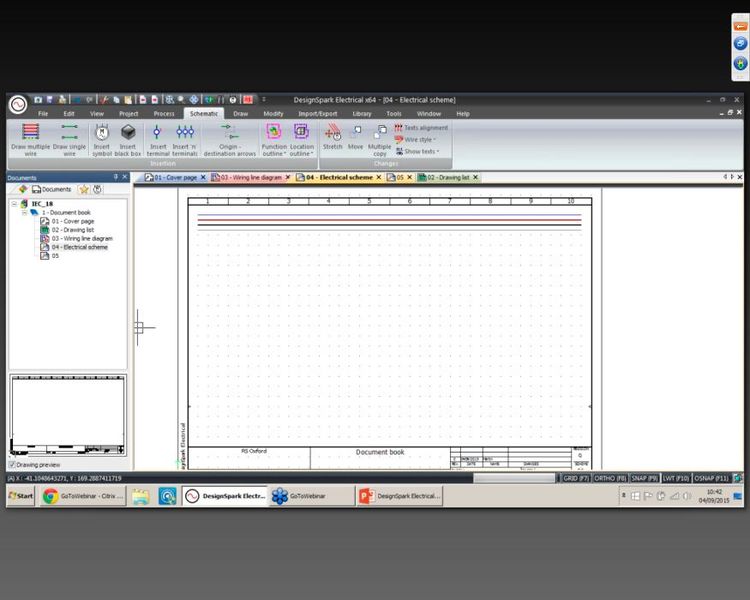
Task: Click the star favorites icon in Documents panel
Action: (84, 189)
